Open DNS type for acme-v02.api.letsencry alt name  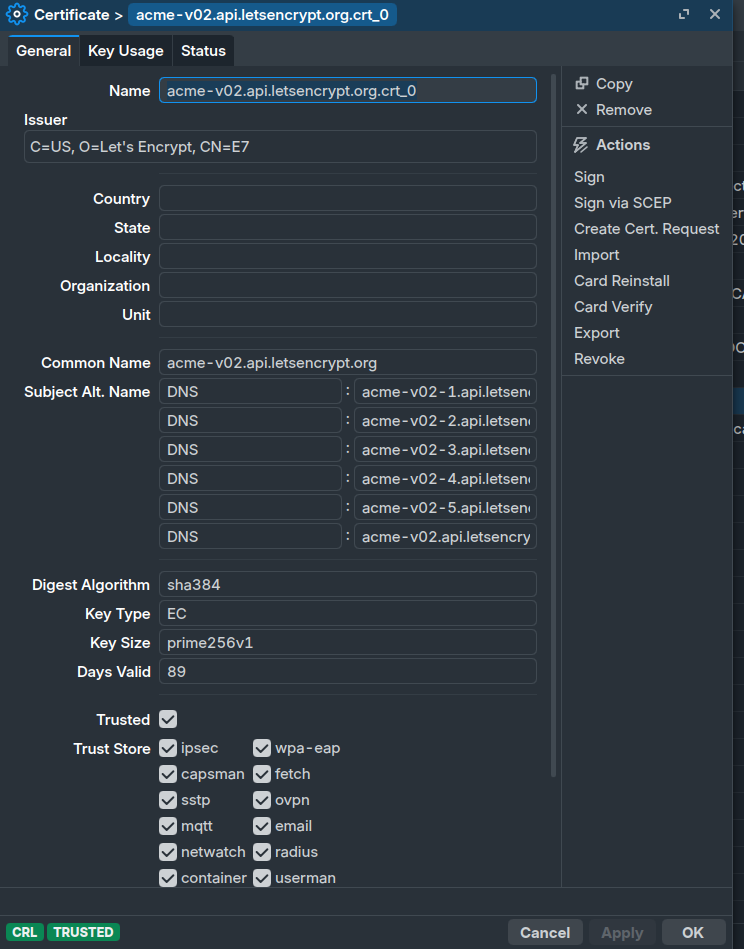pos(250,537)
